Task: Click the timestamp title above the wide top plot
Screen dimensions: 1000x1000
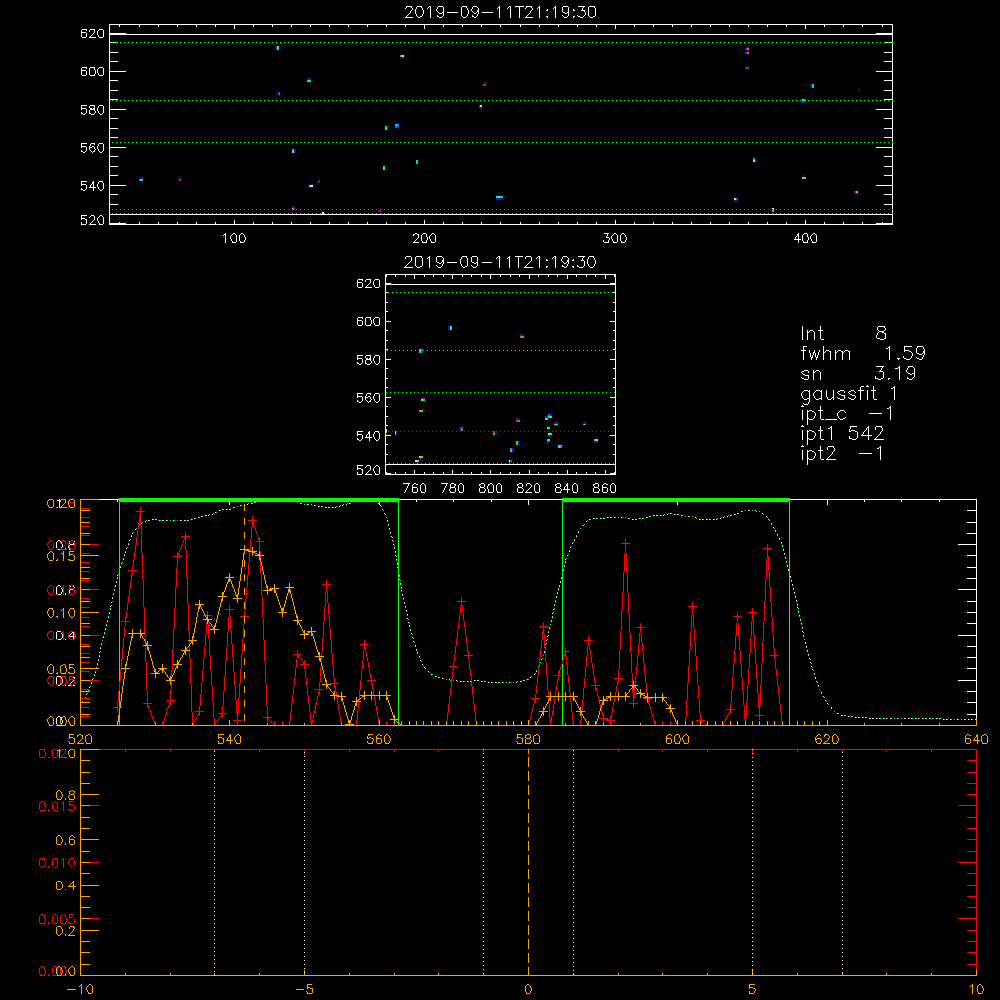Action: coord(500,12)
